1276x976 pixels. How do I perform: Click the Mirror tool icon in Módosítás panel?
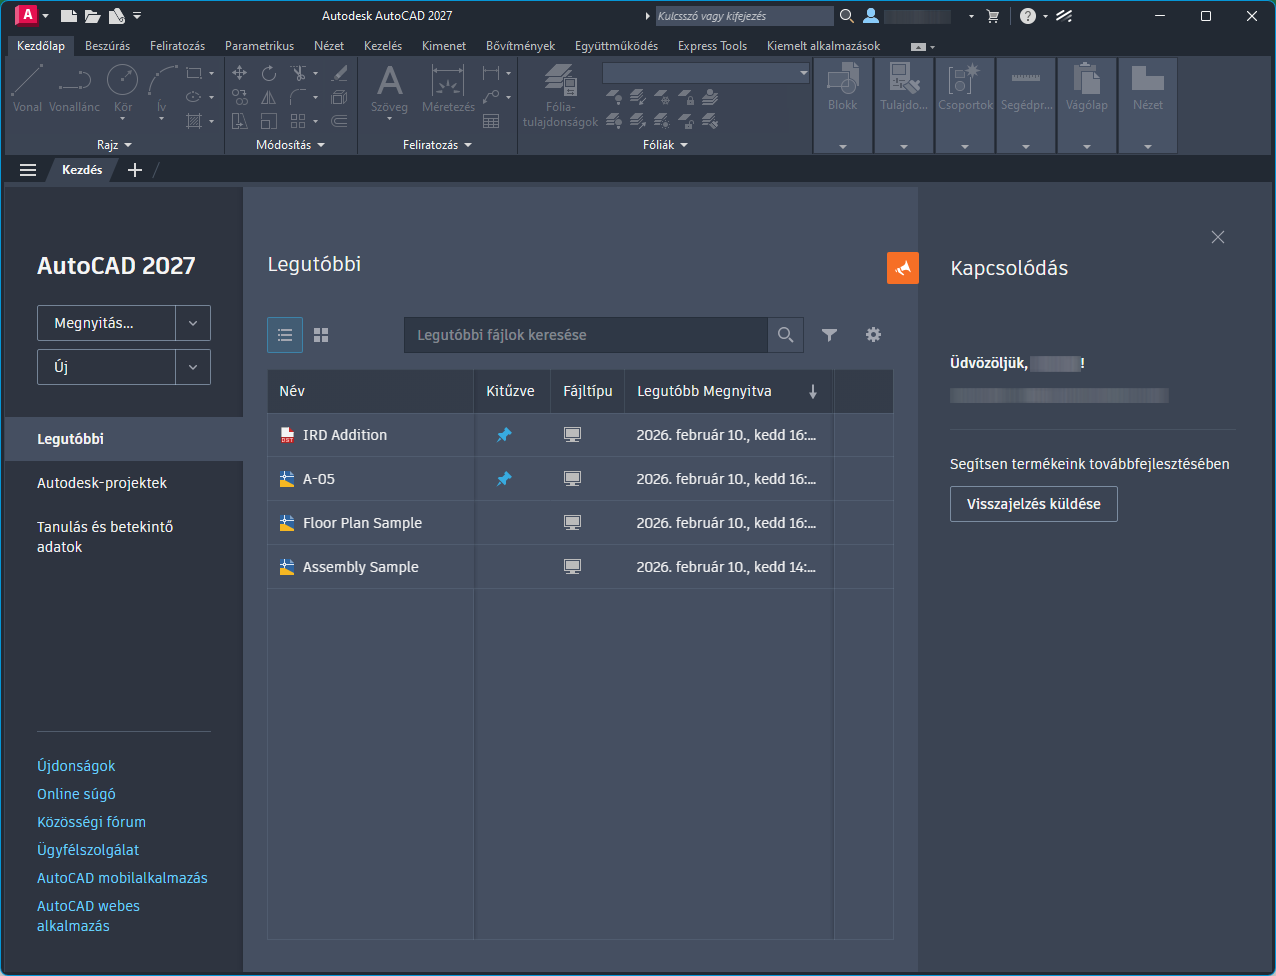point(269,97)
